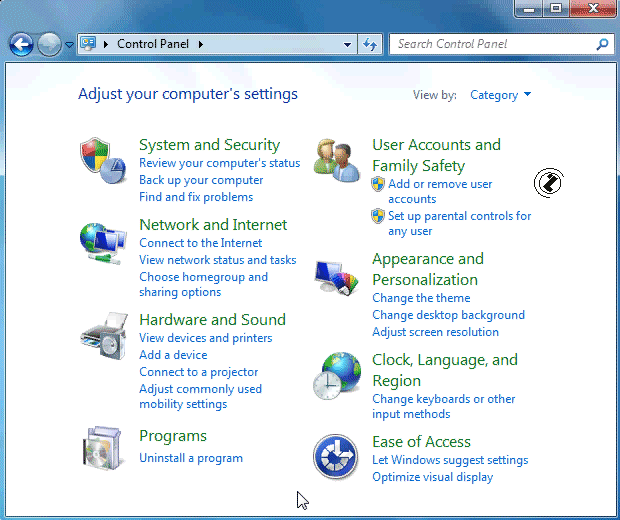Click the refresh icon beside address bar

[370, 44]
